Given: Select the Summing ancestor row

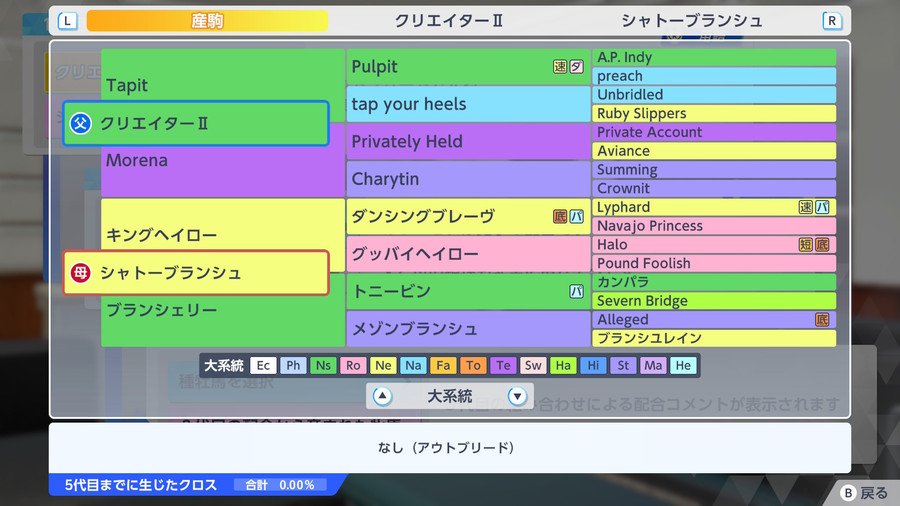Looking at the screenshot, I should click(714, 170).
